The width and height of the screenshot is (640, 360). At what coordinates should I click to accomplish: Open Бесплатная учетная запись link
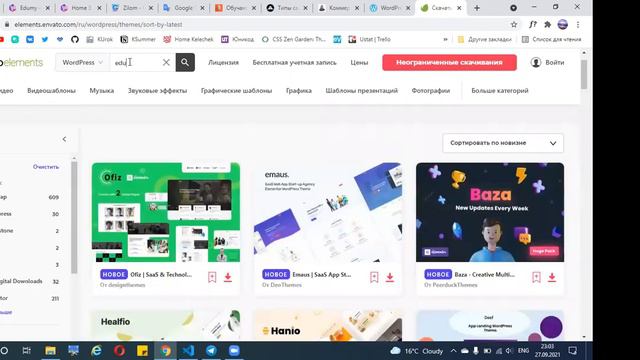pos(294,62)
